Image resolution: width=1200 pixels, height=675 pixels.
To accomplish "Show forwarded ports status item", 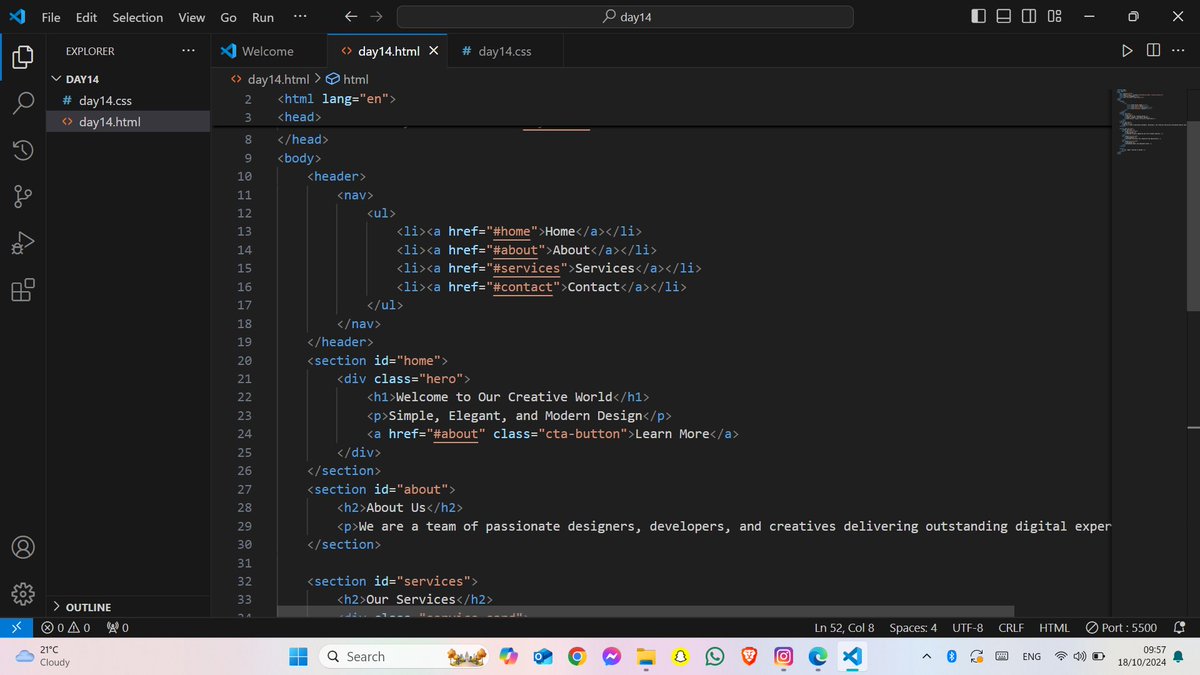I will click(117, 627).
